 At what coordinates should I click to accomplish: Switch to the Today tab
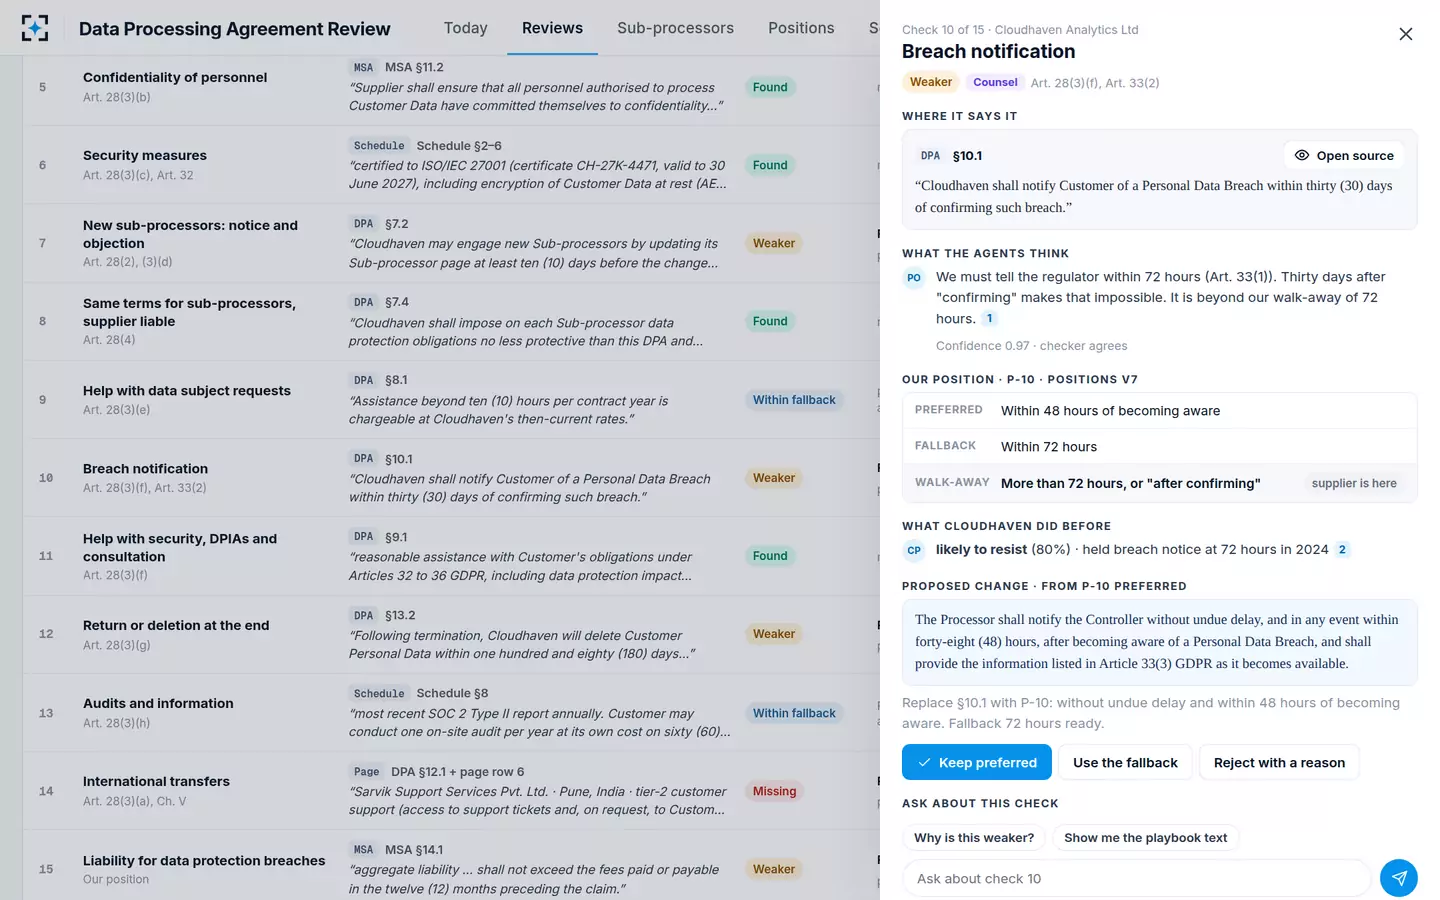pos(465,28)
